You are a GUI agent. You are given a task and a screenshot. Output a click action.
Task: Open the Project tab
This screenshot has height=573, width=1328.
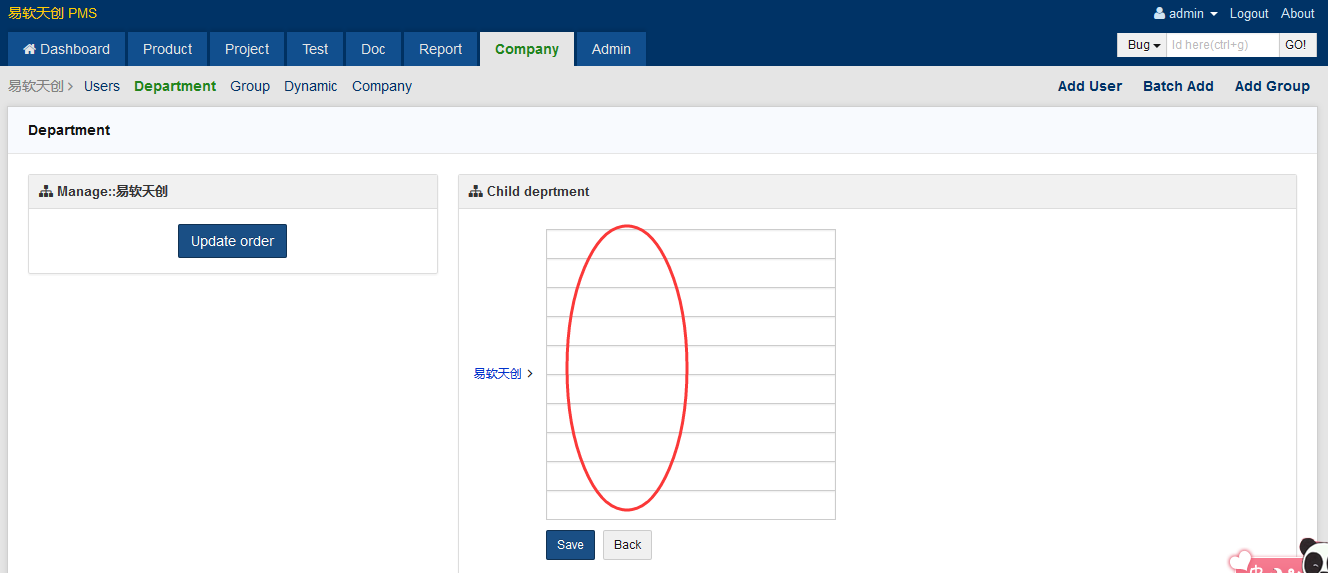[247, 49]
